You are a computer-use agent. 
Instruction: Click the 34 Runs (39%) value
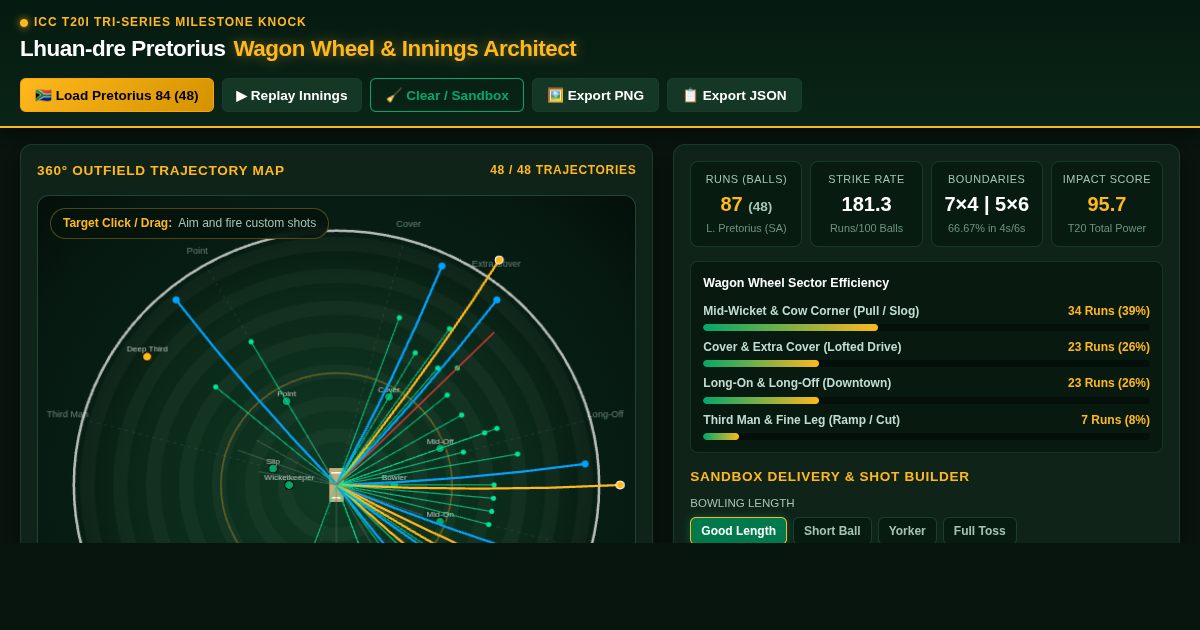click(x=1109, y=311)
